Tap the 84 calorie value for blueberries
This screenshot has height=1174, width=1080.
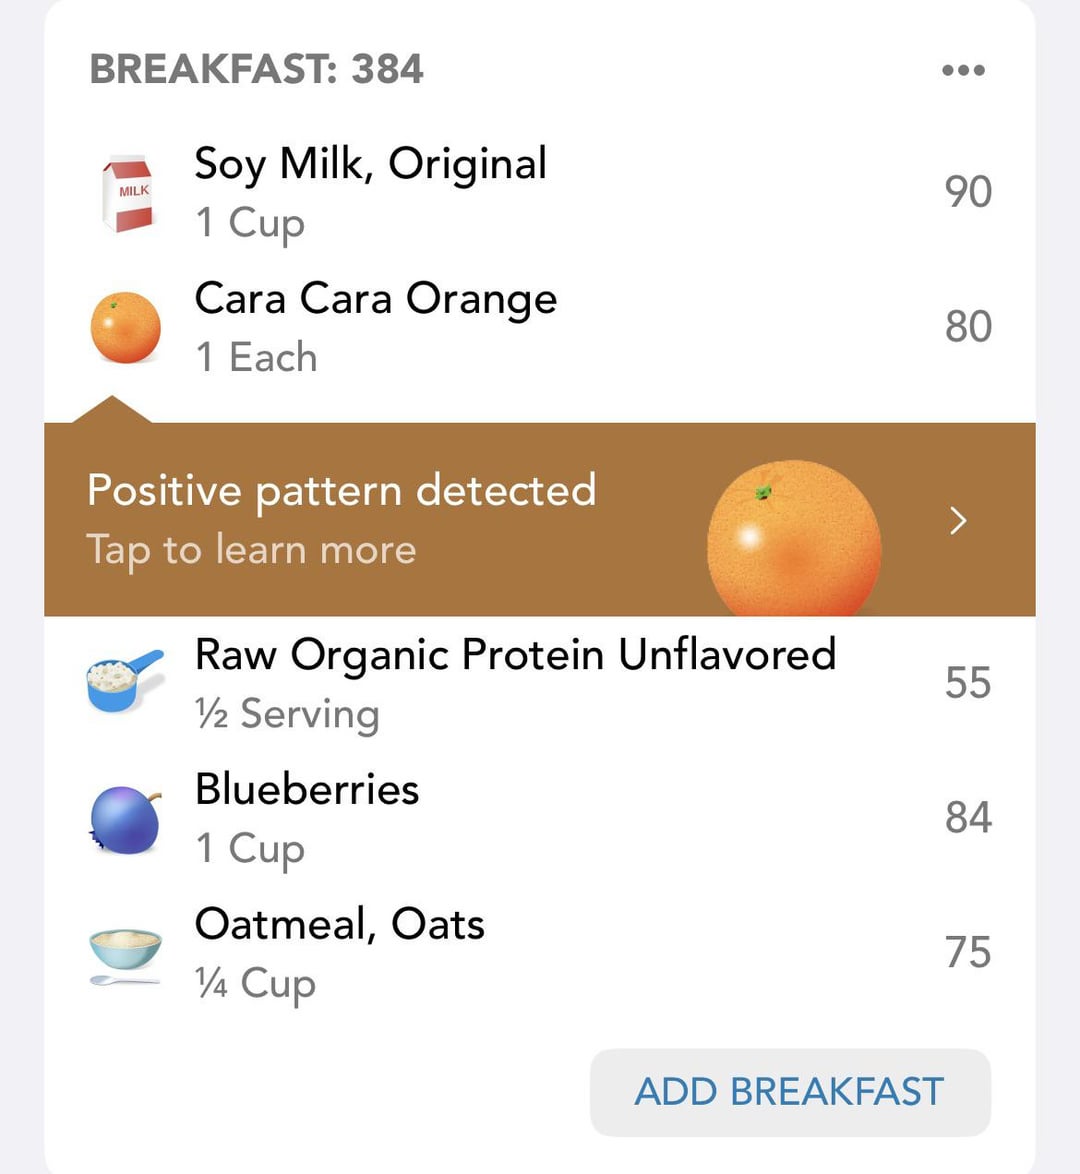click(968, 817)
